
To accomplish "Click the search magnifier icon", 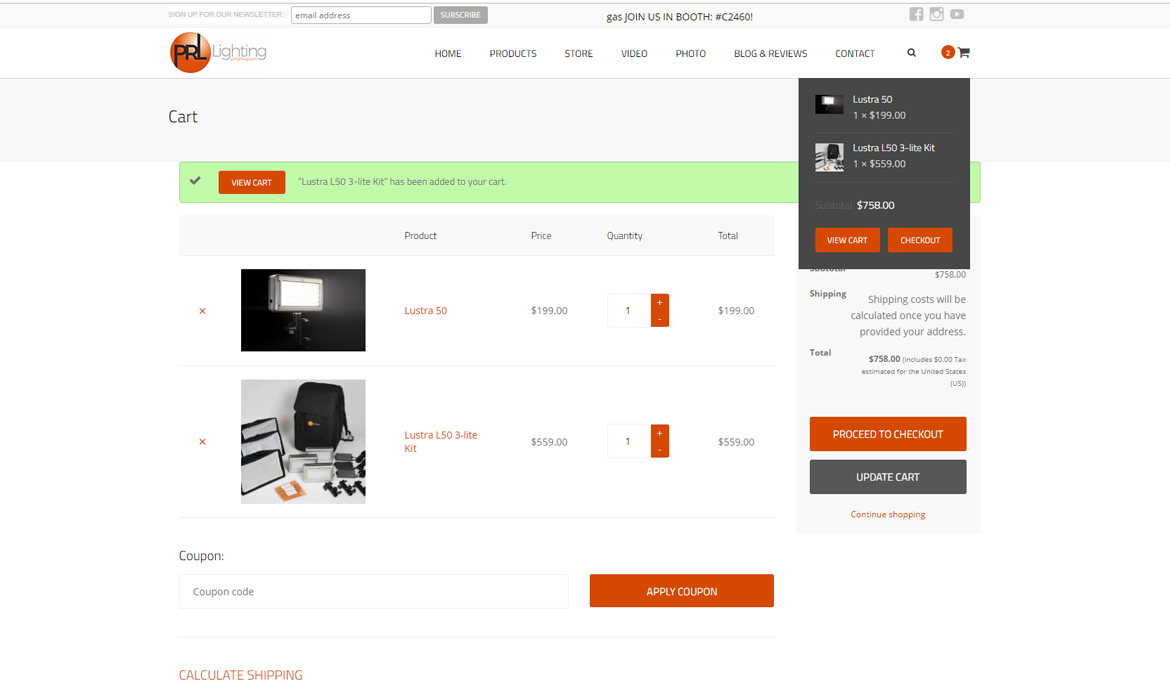I will (x=911, y=53).
